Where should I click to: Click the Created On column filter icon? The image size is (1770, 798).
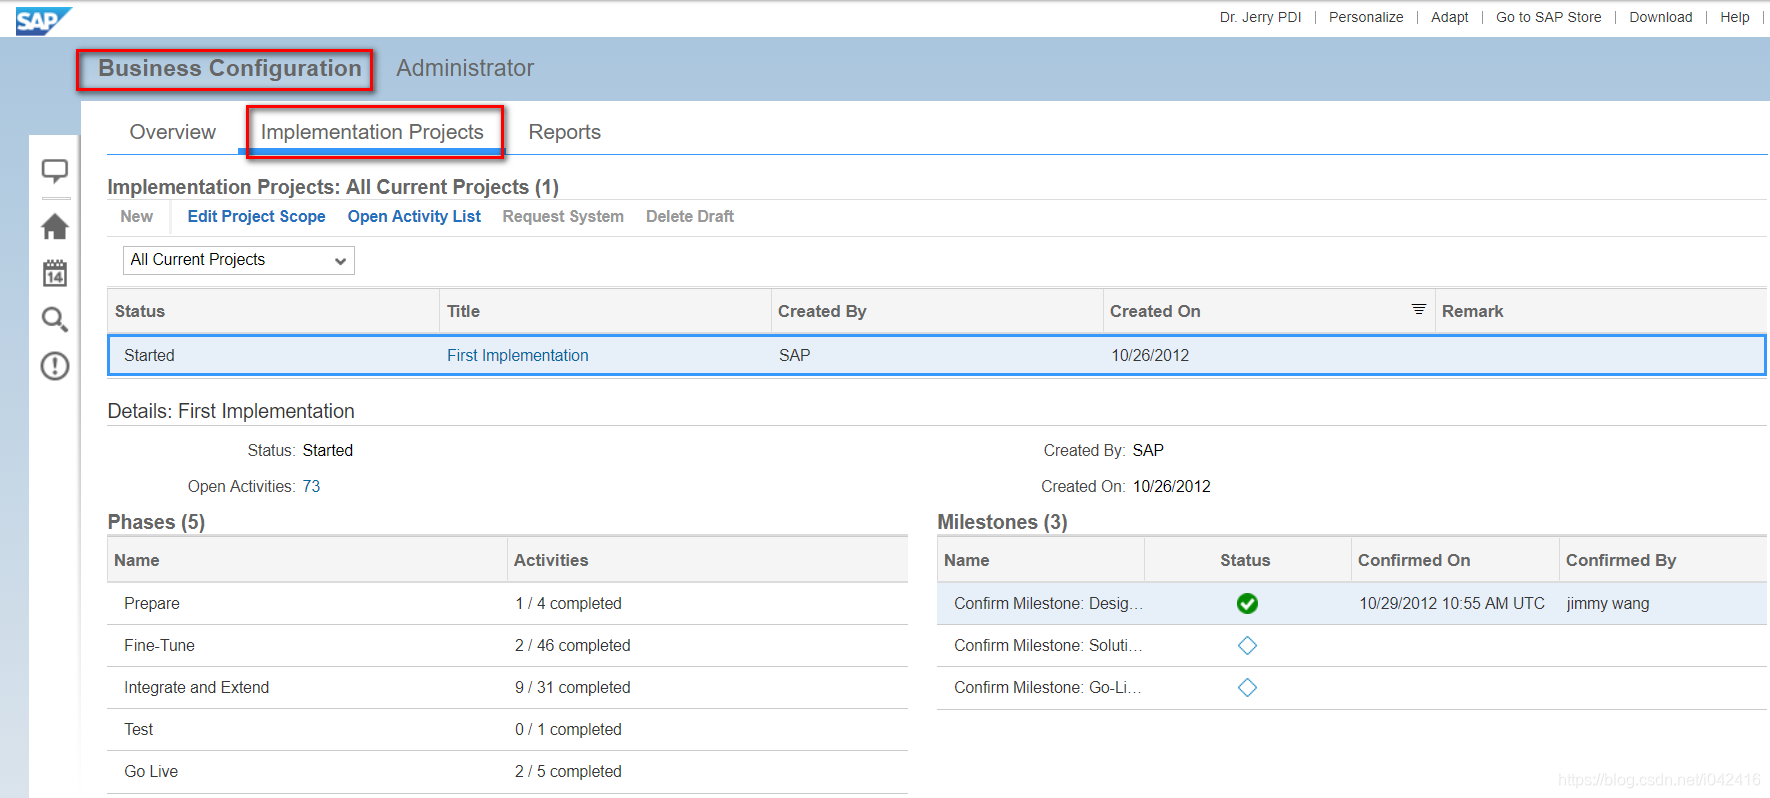[1418, 309]
